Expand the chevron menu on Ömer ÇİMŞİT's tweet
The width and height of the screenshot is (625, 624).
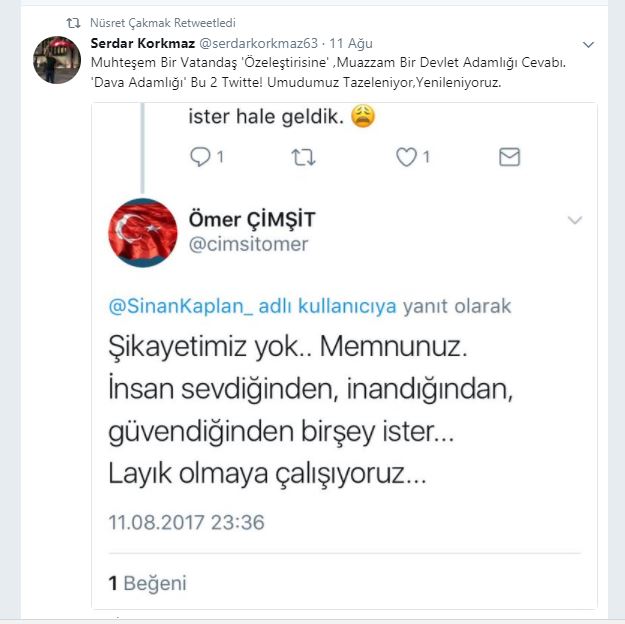574,220
